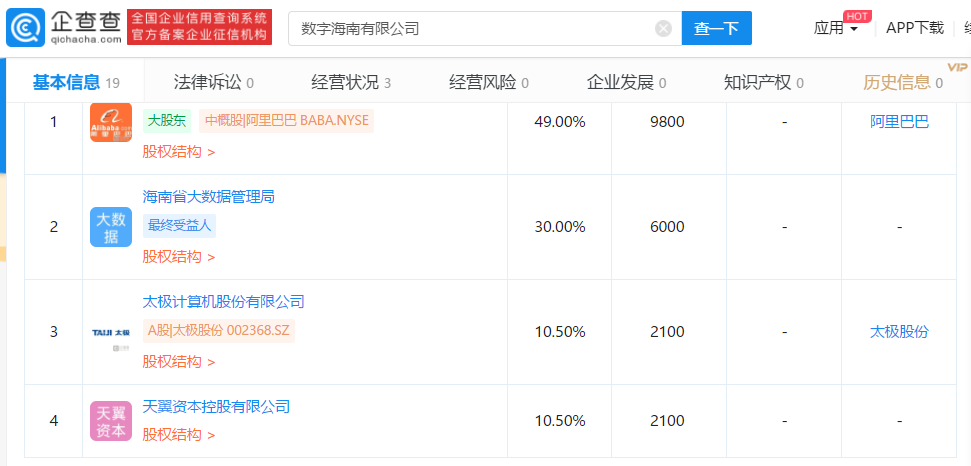Image resolution: width=971 pixels, height=466 pixels.
Task: Switch to the 知识产权 tab
Action: (x=764, y=82)
